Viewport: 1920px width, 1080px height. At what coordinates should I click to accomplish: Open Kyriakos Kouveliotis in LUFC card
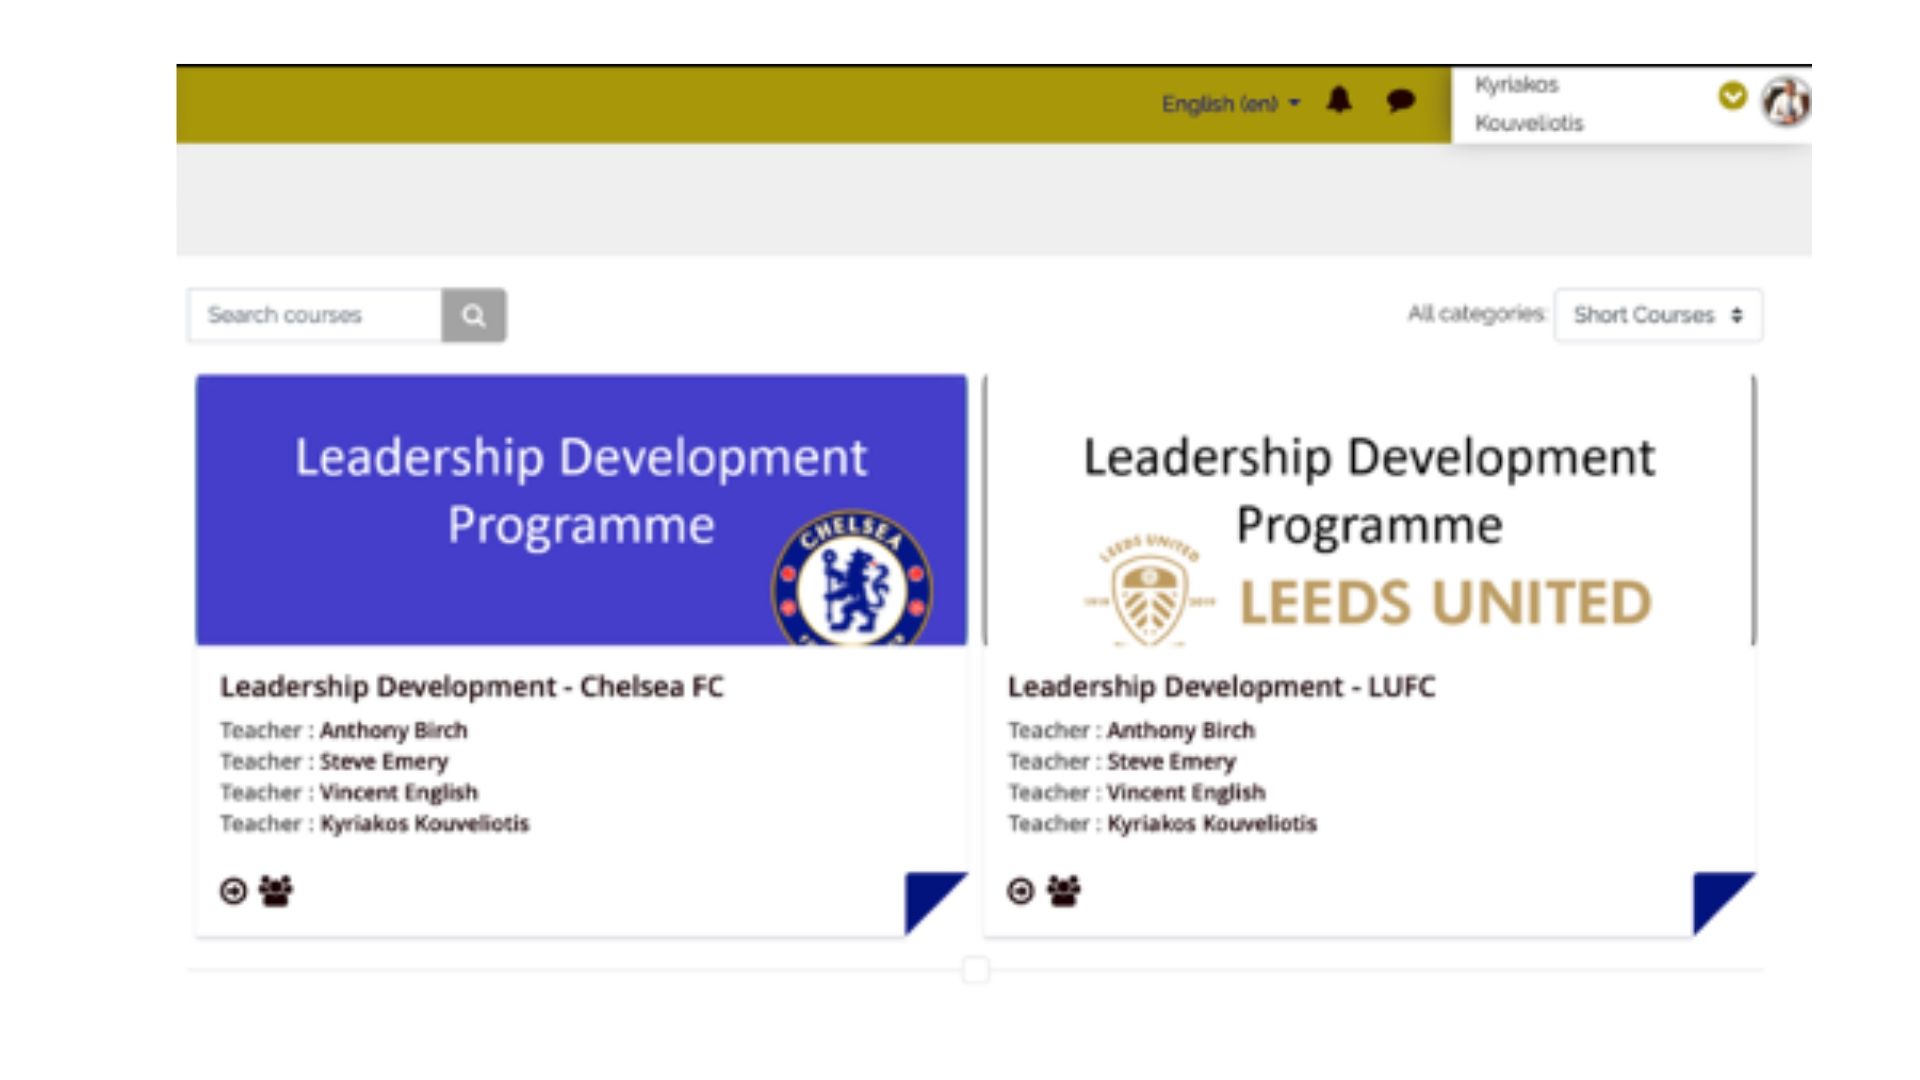click(1212, 824)
